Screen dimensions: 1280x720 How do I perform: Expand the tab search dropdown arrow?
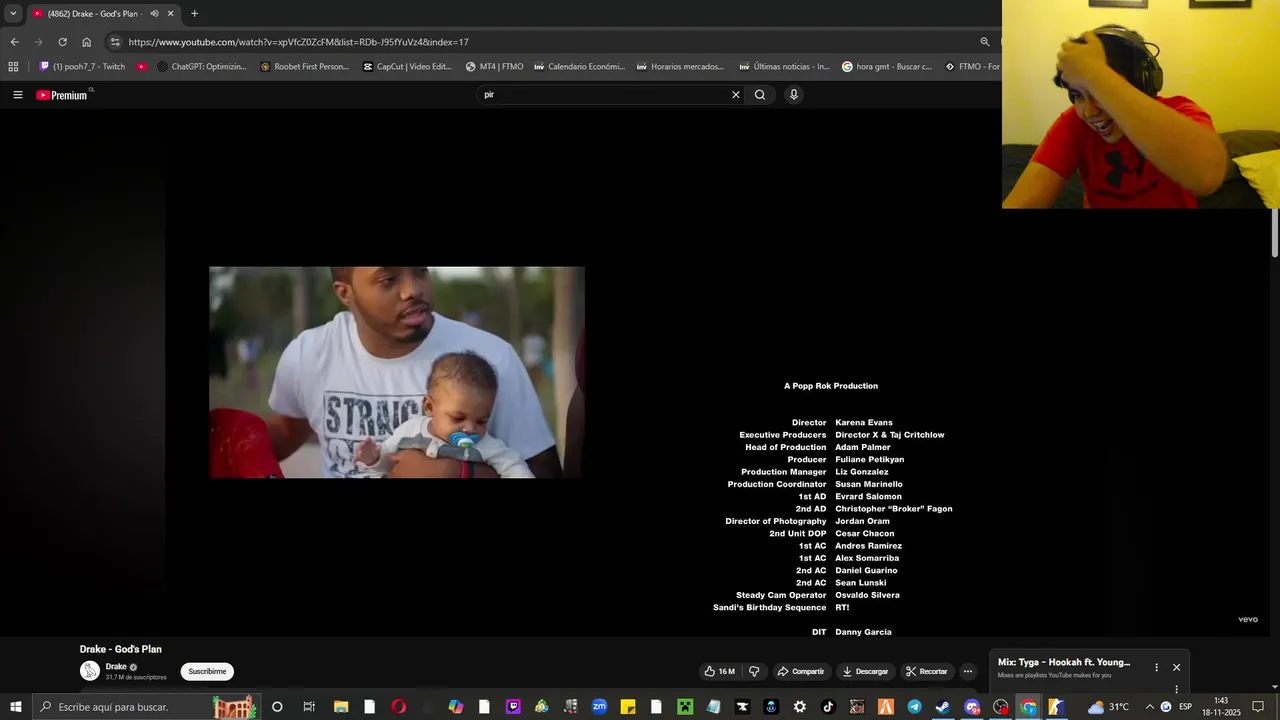tap(13, 14)
